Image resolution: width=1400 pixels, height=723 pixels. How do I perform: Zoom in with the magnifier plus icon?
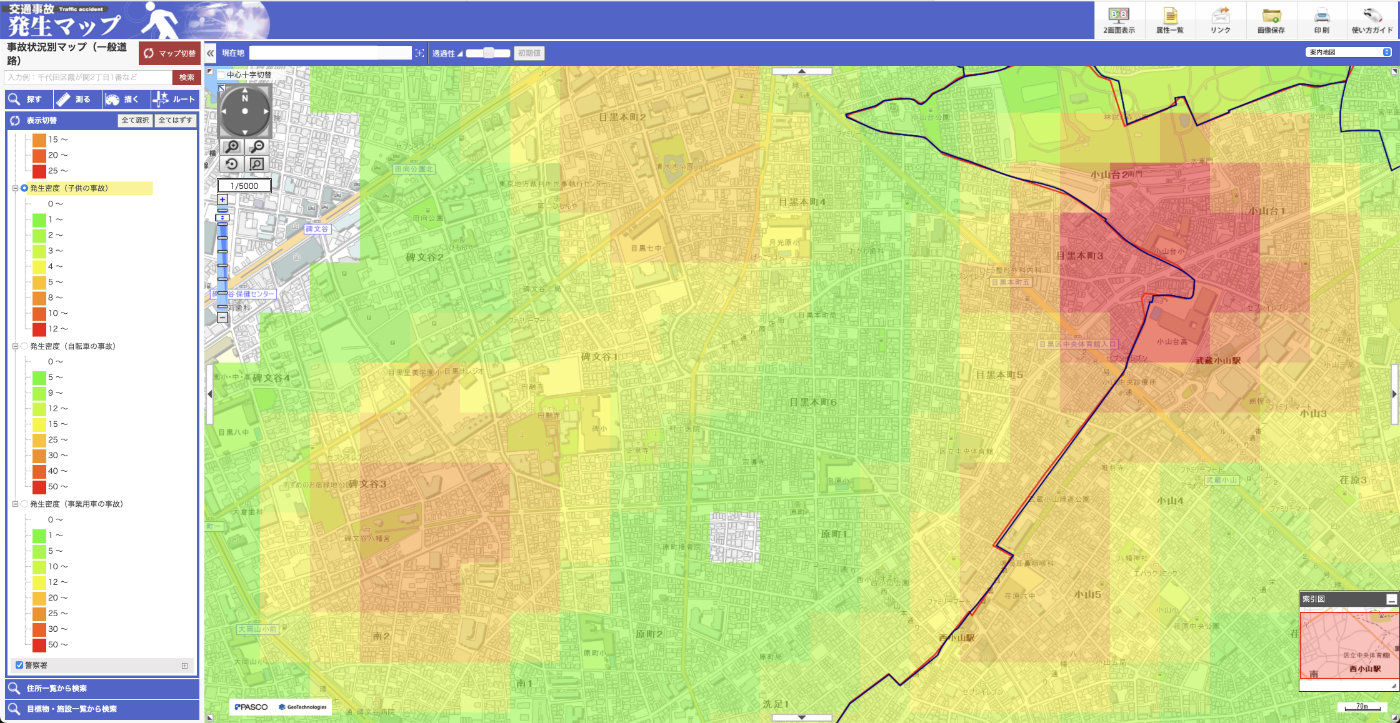232,147
